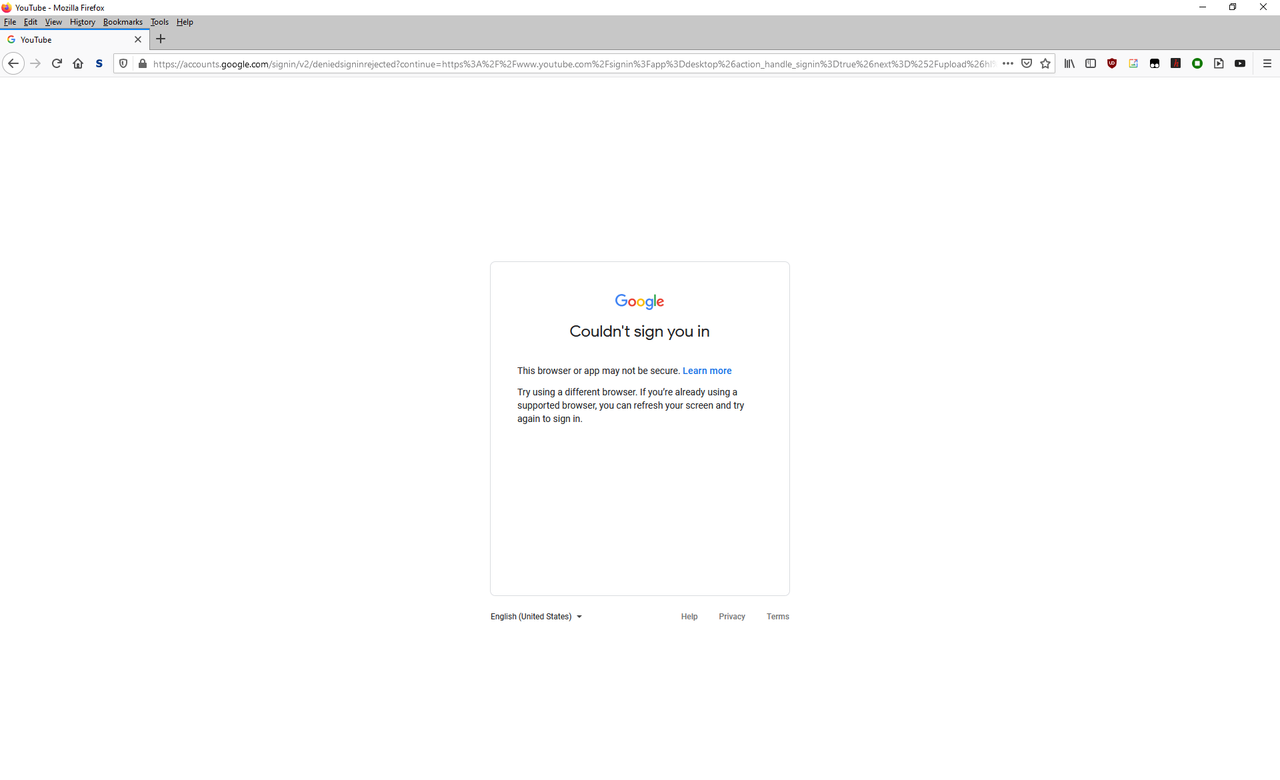This screenshot has height=780, width=1280.
Task: Open the Privacy footer link
Action: [x=732, y=617]
